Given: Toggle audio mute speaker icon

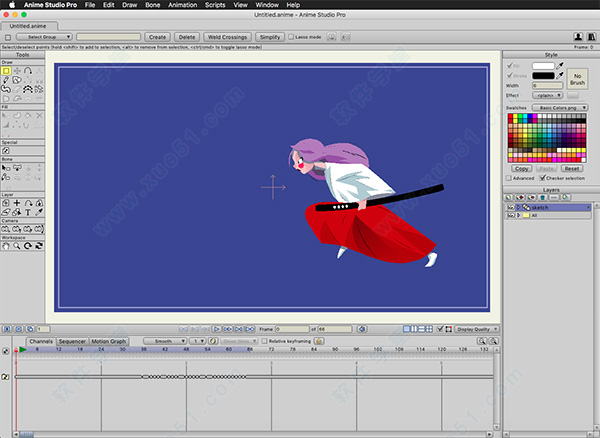Looking at the screenshot, I should click(x=362, y=329).
